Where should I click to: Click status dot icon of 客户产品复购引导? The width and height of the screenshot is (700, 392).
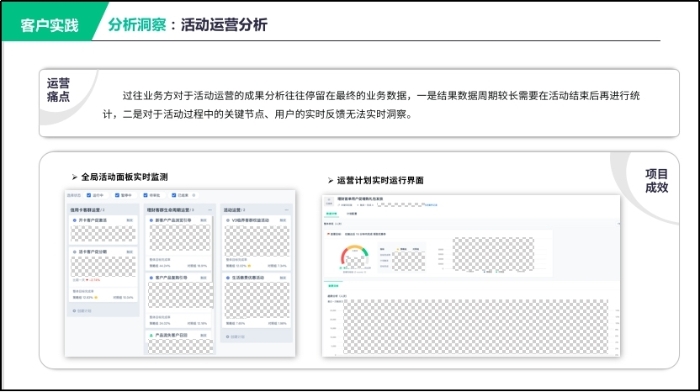(x=151, y=277)
